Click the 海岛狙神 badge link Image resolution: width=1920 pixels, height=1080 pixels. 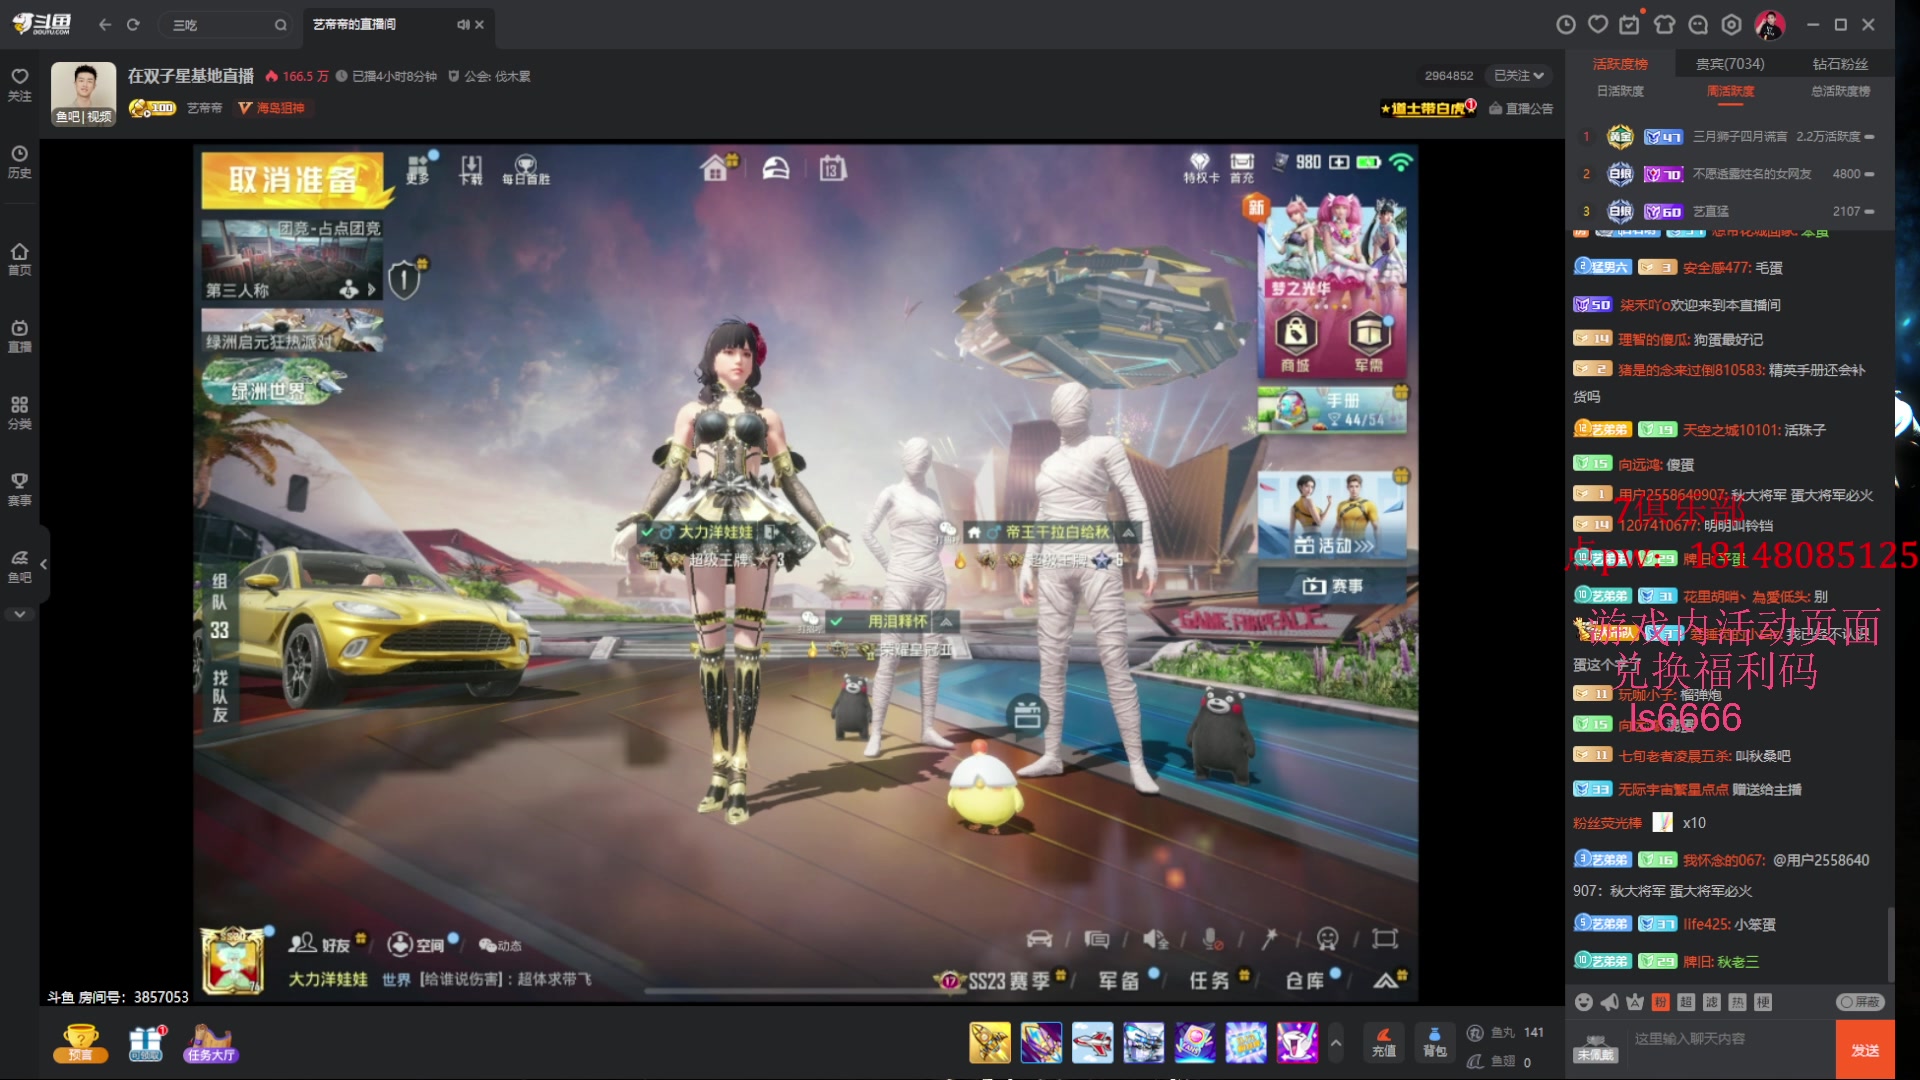(273, 108)
